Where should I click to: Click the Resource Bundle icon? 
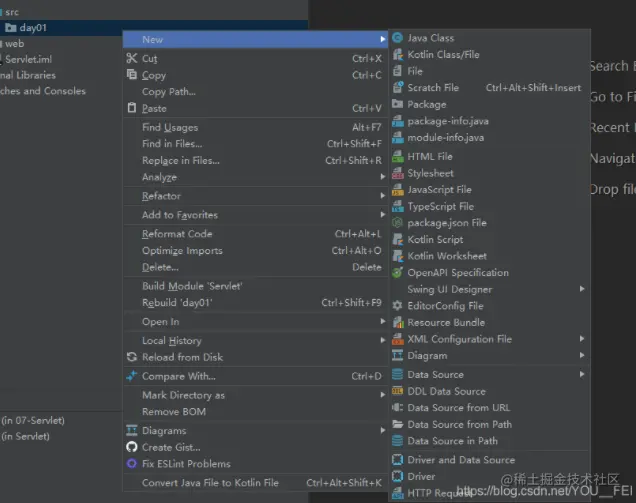(398, 322)
